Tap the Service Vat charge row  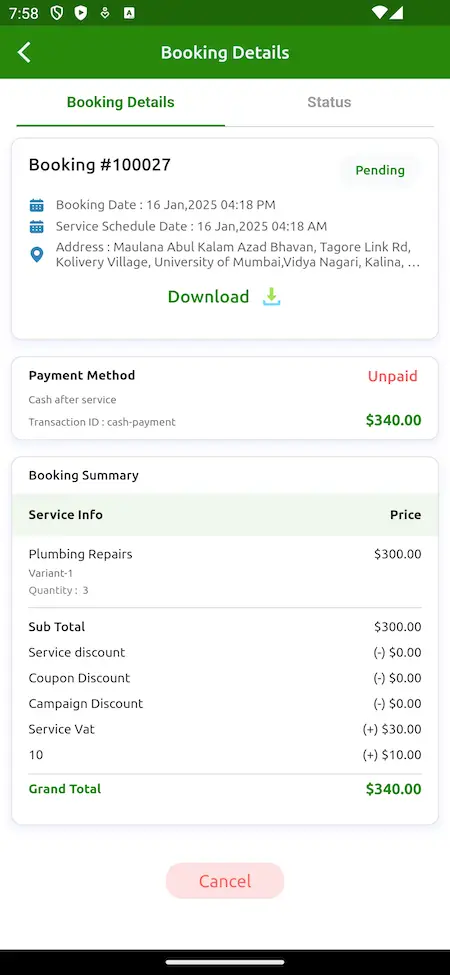pyautogui.click(x=225, y=729)
